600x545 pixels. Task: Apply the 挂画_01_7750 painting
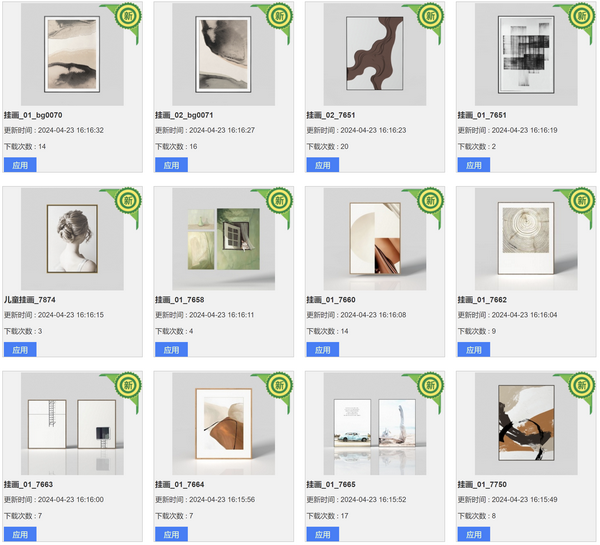pyautogui.click(x=474, y=534)
